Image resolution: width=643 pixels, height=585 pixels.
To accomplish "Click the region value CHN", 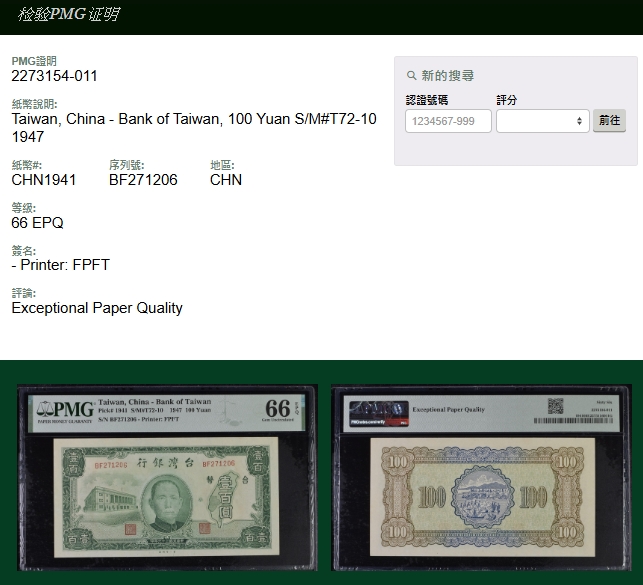I will (226, 180).
